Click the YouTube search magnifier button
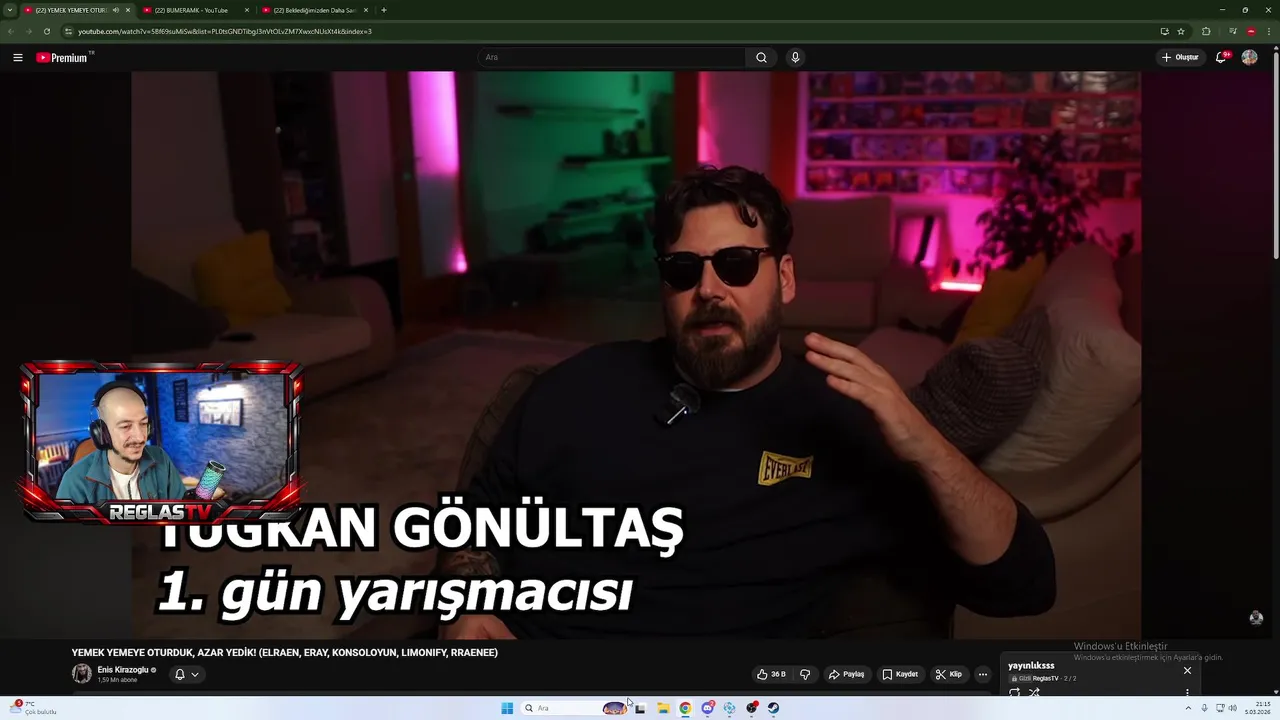 pyautogui.click(x=761, y=57)
